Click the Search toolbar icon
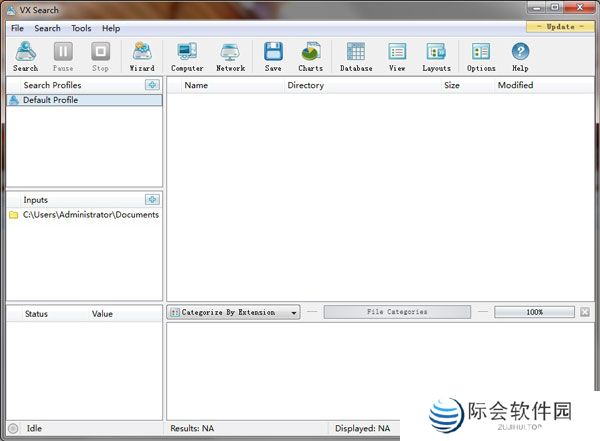Image resolution: width=600 pixels, height=441 pixels. [26, 56]
